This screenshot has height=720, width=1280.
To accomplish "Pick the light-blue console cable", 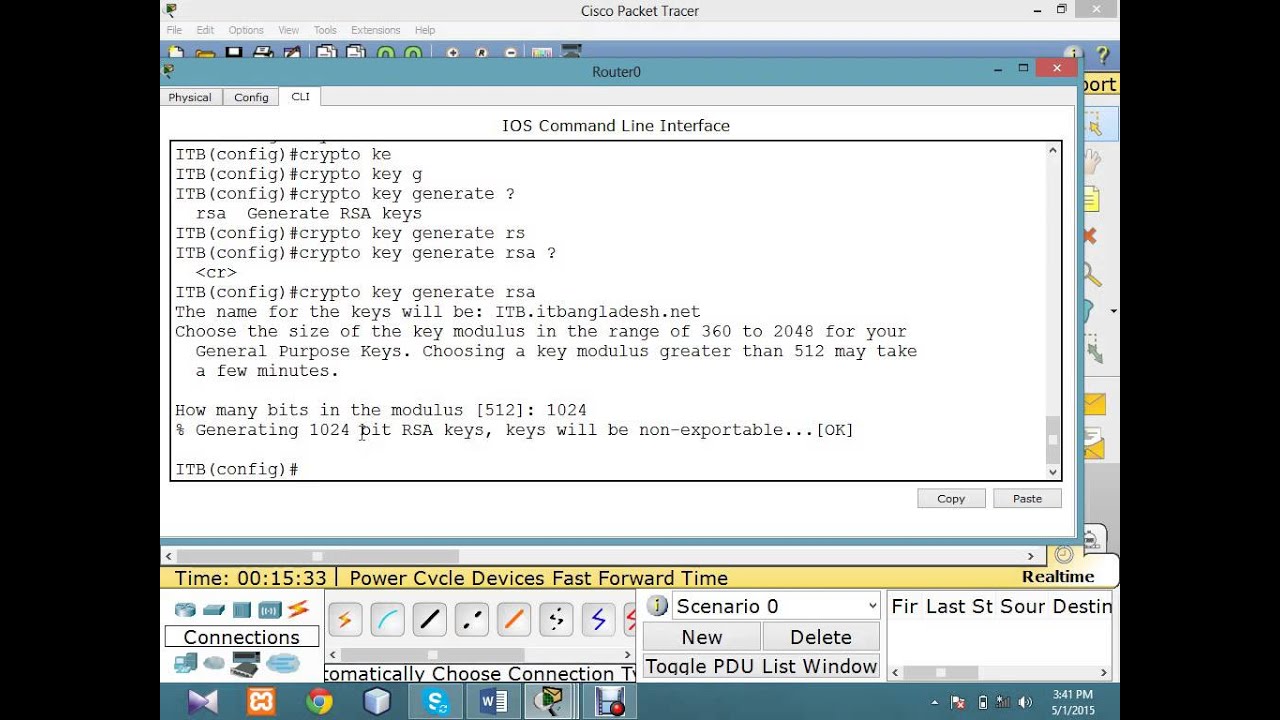I will coord(387,620).
